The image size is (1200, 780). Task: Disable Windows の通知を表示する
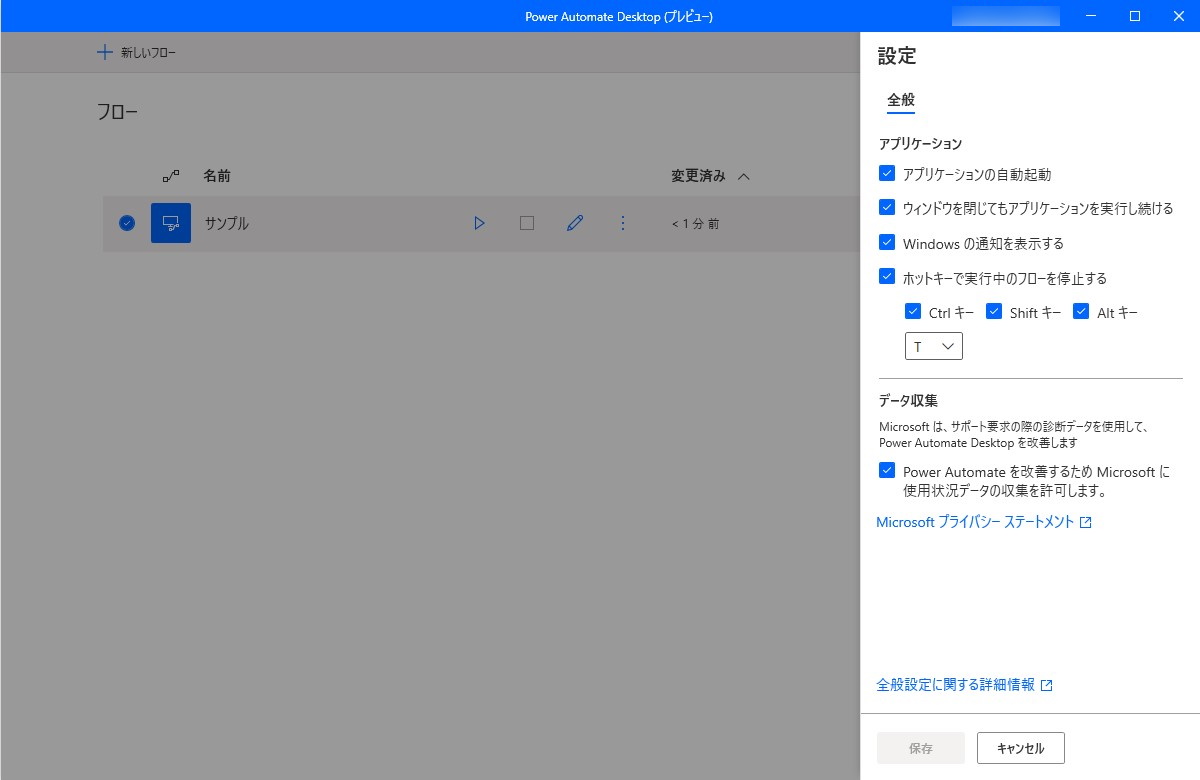pyautogui.click(x=886, y=242)
